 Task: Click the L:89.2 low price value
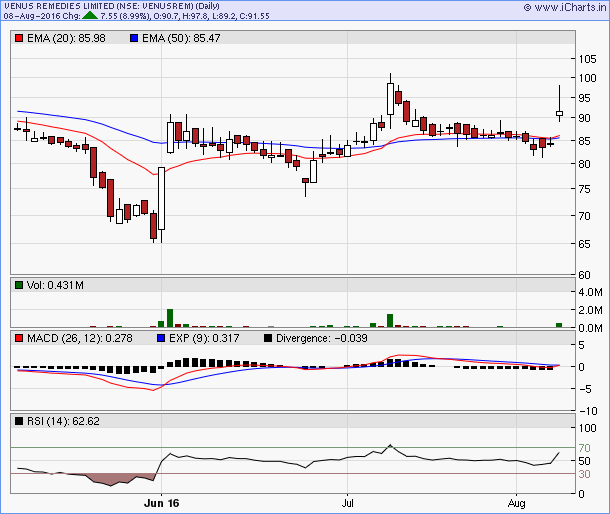225,16
